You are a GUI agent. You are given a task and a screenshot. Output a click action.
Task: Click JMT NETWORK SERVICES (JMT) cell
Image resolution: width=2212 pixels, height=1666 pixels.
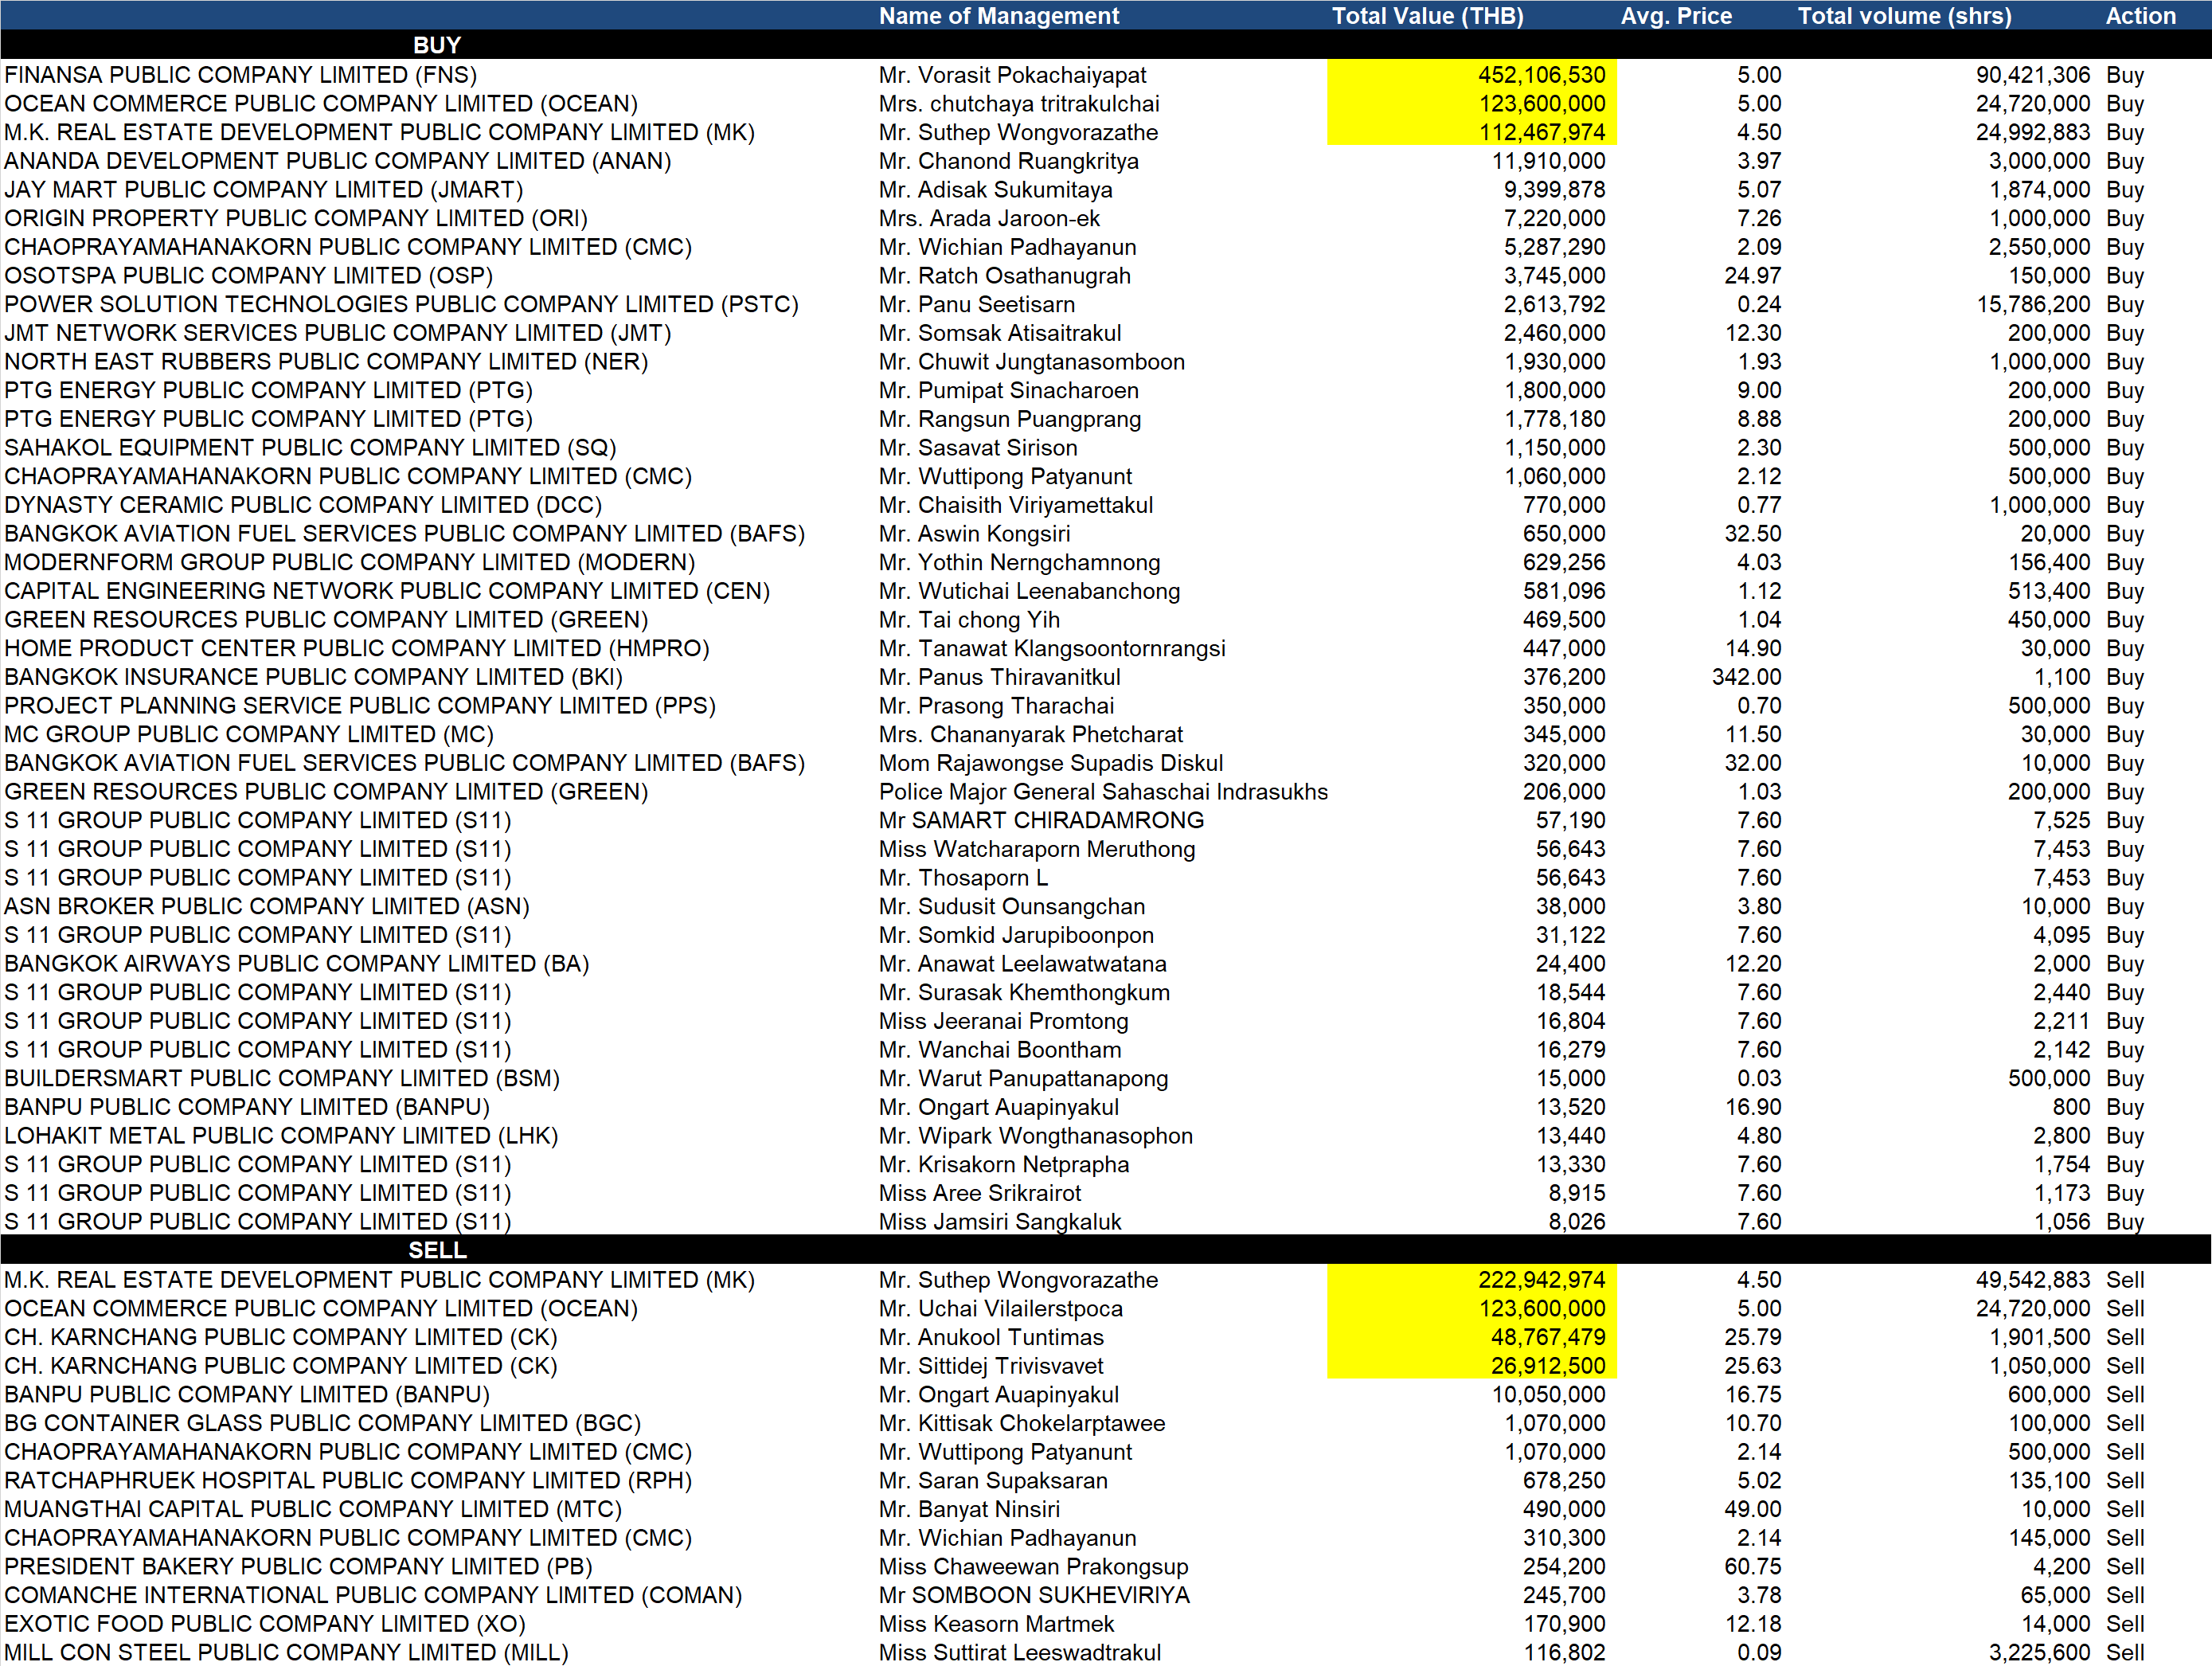click(338, 333)
